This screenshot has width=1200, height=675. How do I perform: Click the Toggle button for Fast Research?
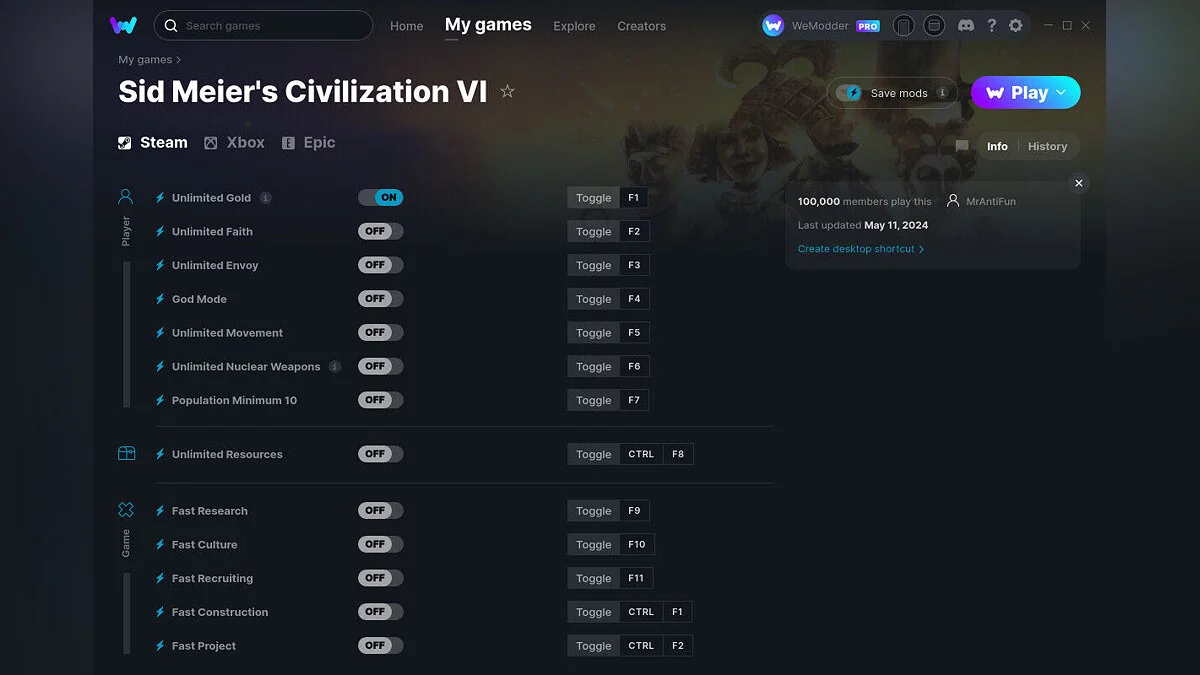click(593, 510)
